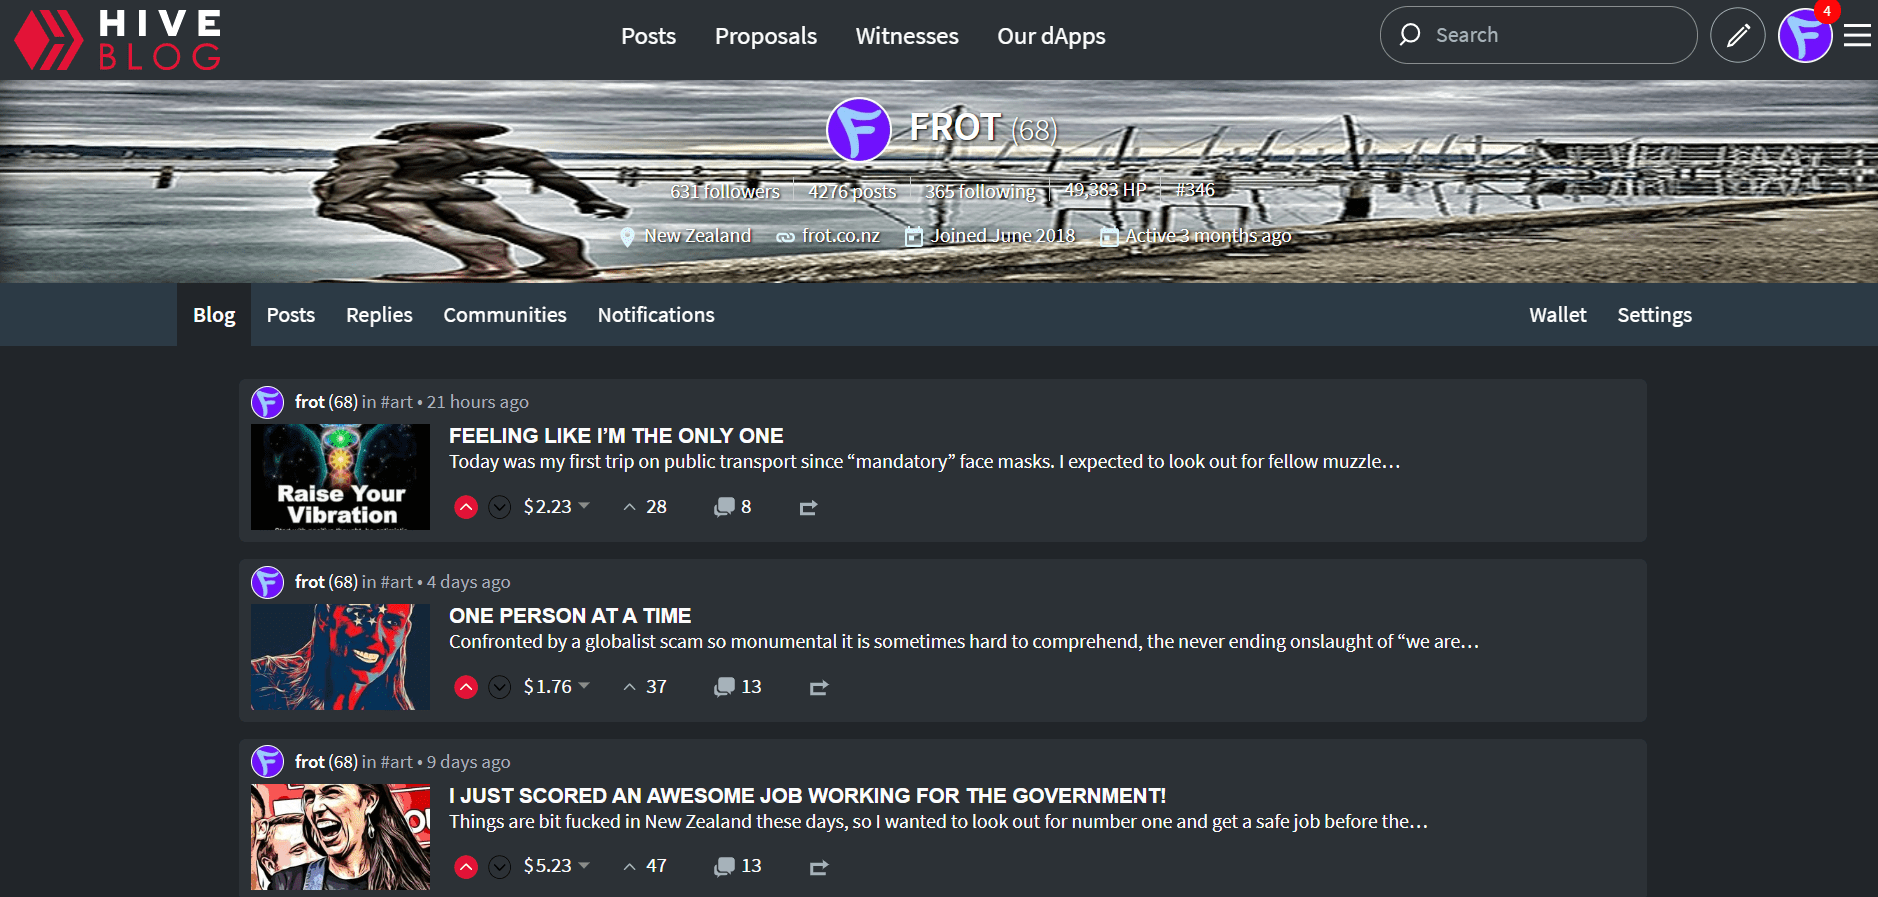Viewport: 1878px width, 897px height.
Task: Toggle upvote on the government job post
Action: point(466,867)
